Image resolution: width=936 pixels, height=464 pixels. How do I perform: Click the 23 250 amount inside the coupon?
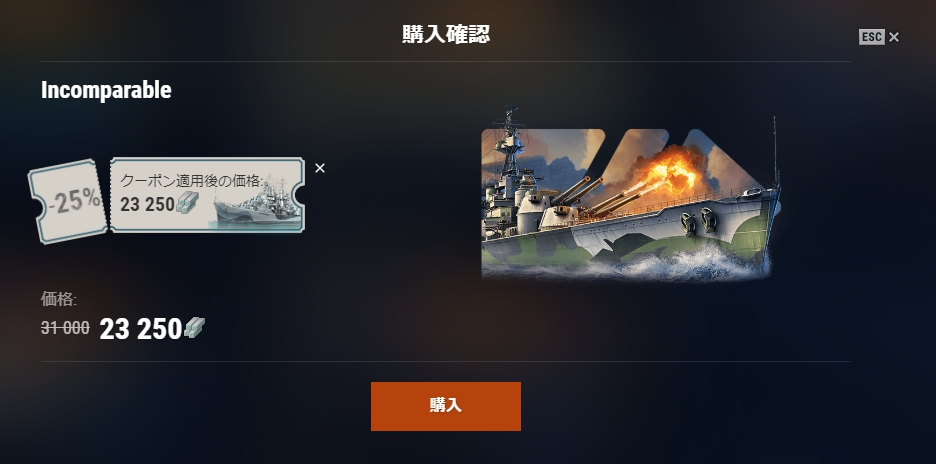(147, 204)
